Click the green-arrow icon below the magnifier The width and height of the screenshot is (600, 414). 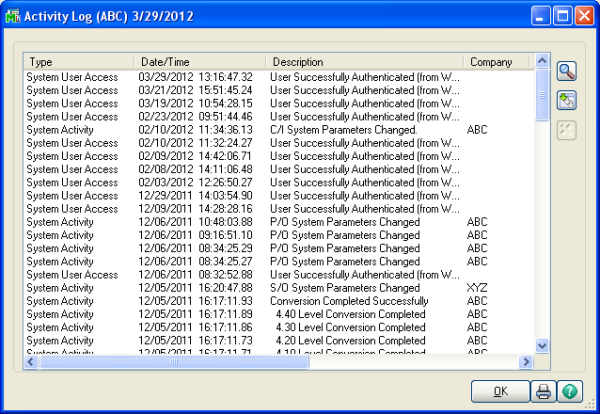pos(566,100)
